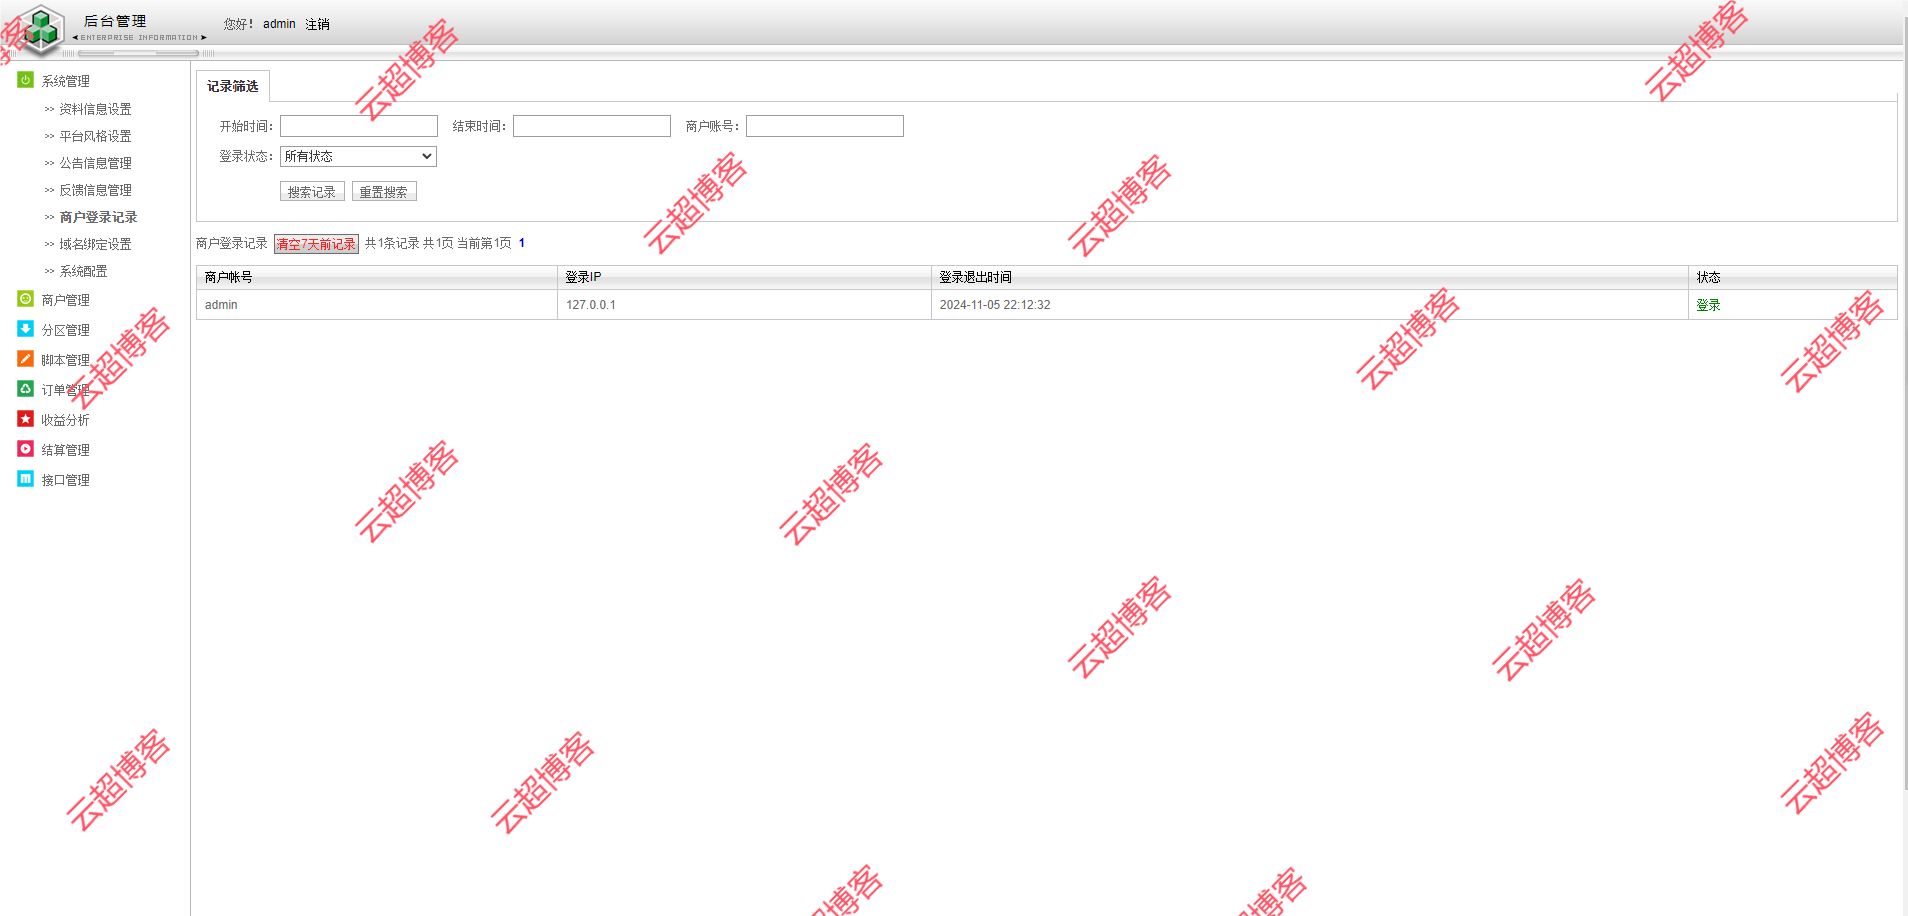Open 反馈信息管理 in the sidebar
1908x916 pixels.
(x=95, y=190)
